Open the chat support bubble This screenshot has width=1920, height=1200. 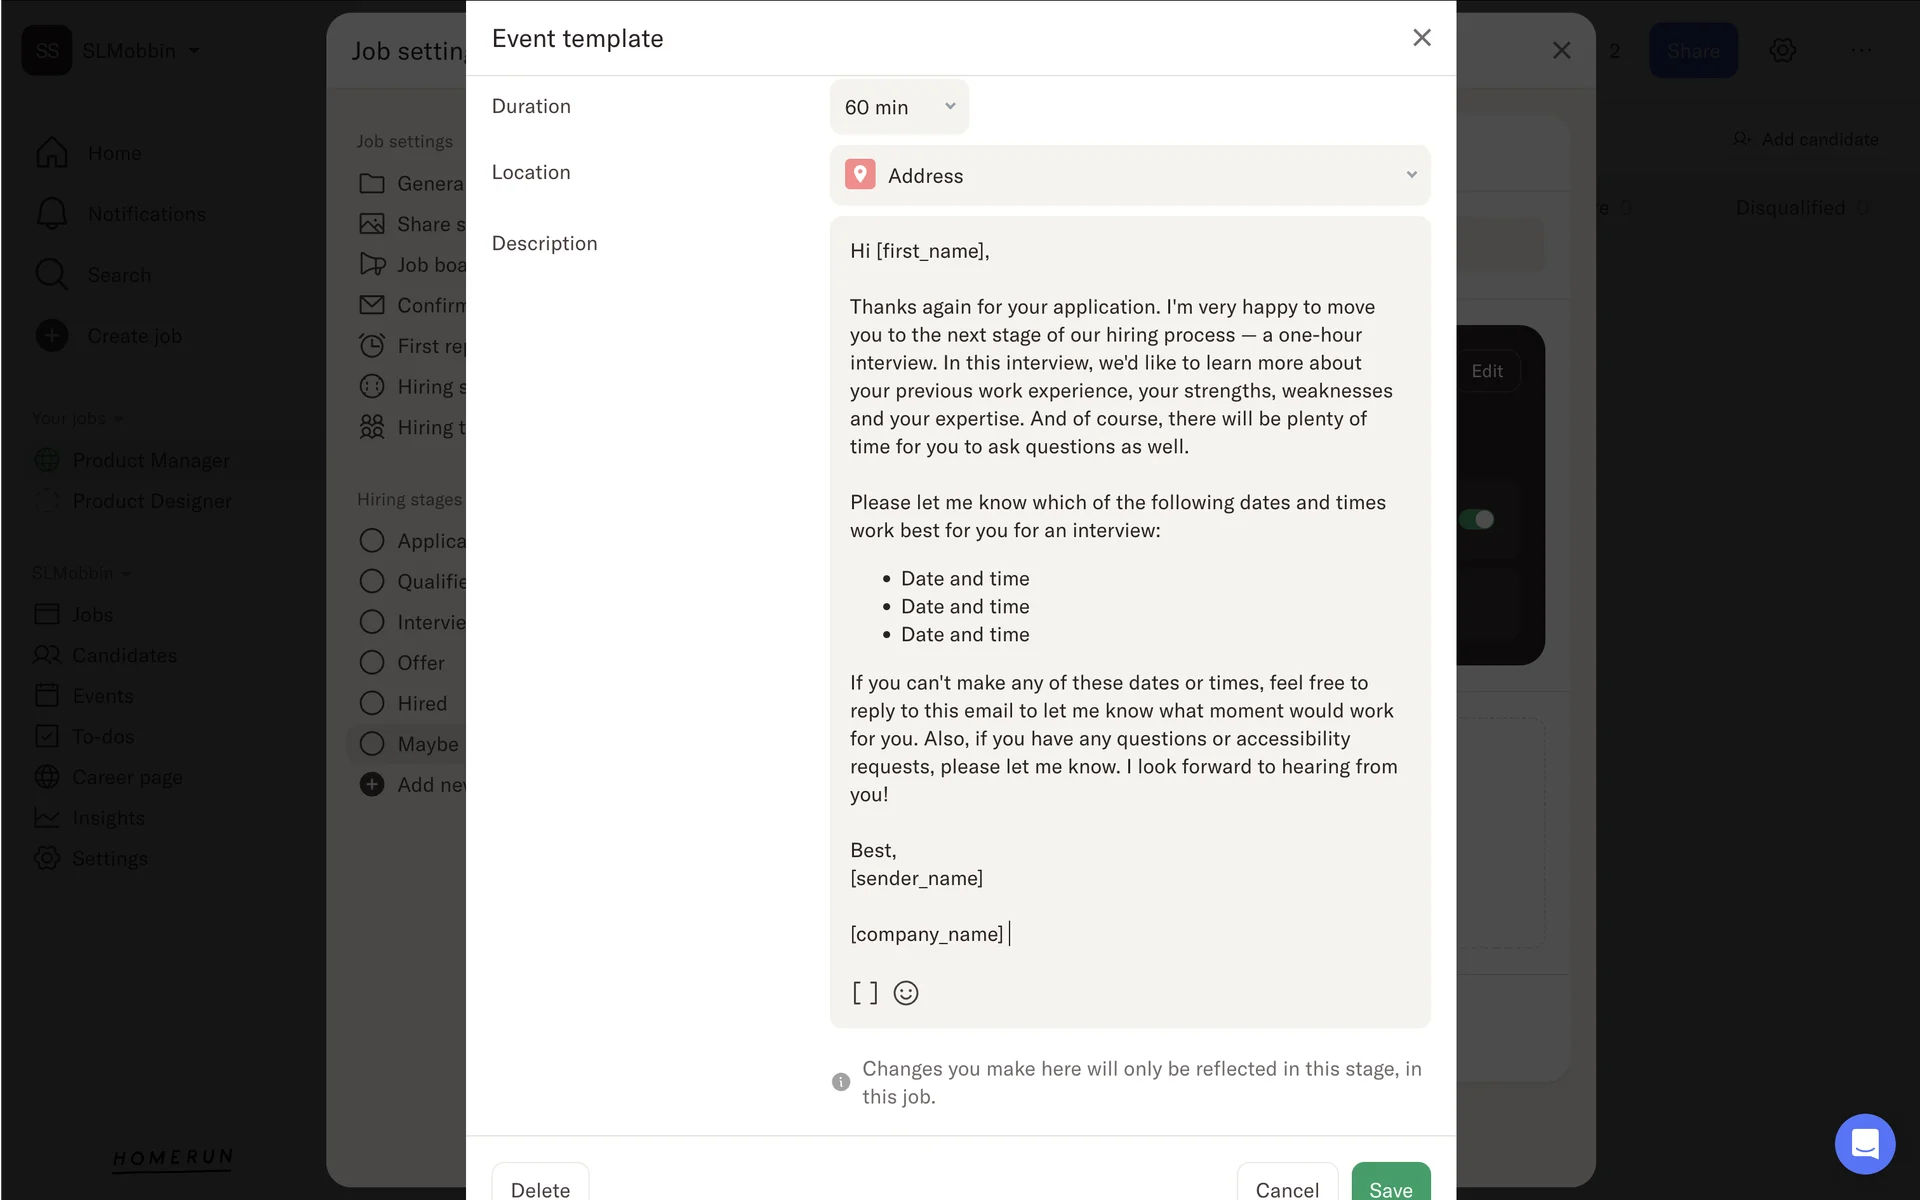tap(1864, 1143)
